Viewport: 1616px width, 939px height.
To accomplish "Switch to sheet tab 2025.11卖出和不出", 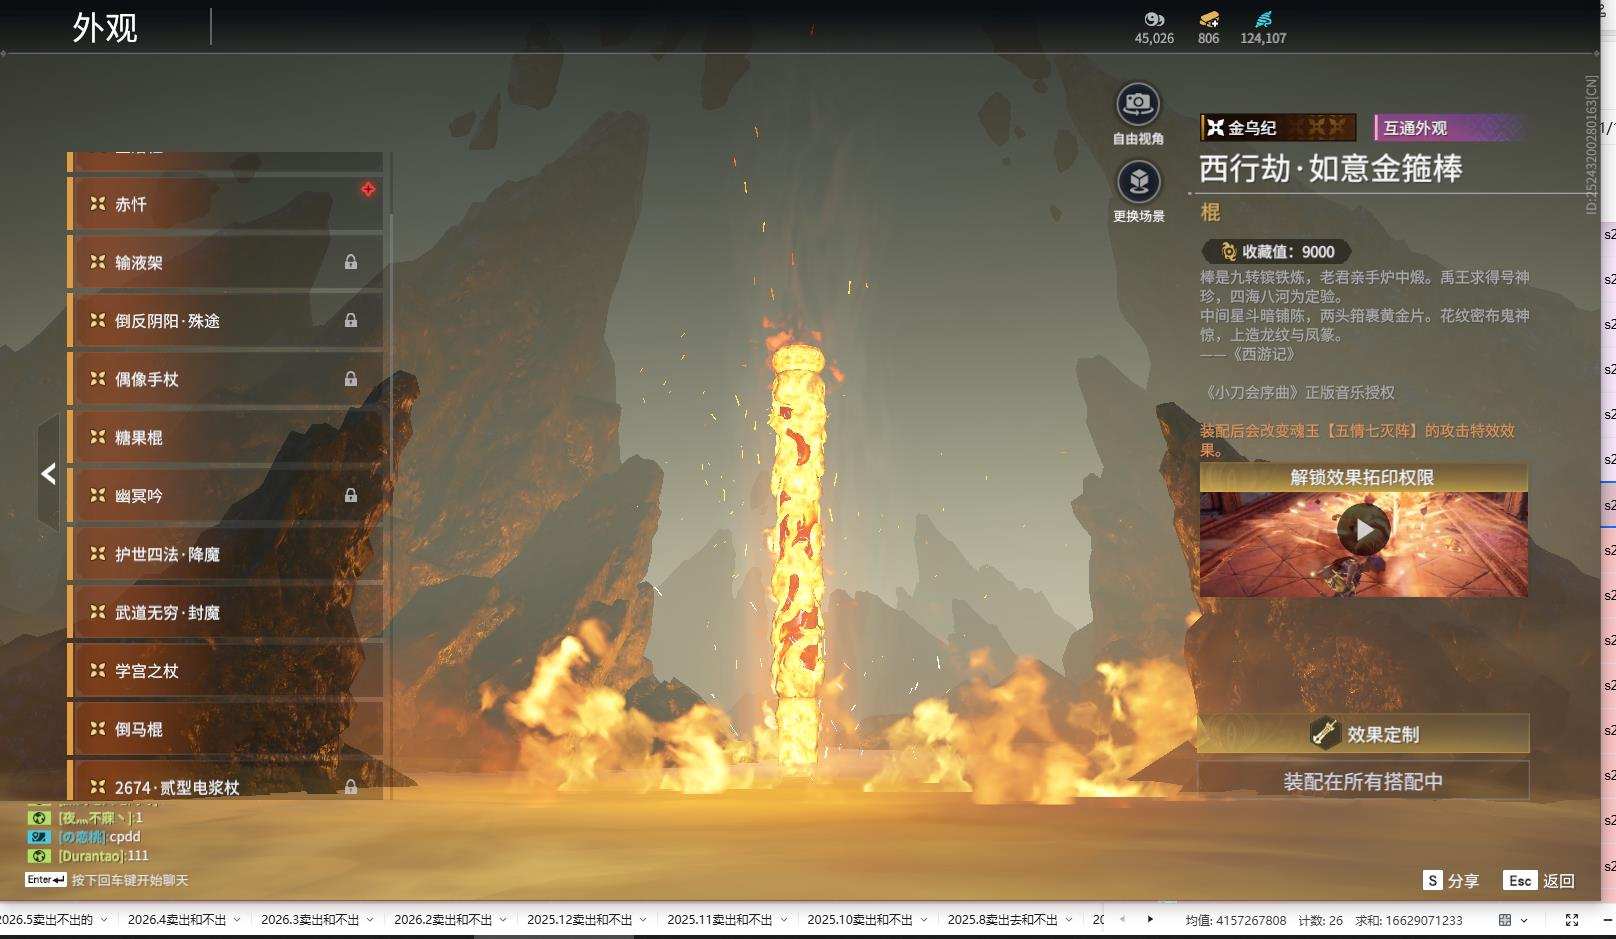I will [x=720, y=920].
